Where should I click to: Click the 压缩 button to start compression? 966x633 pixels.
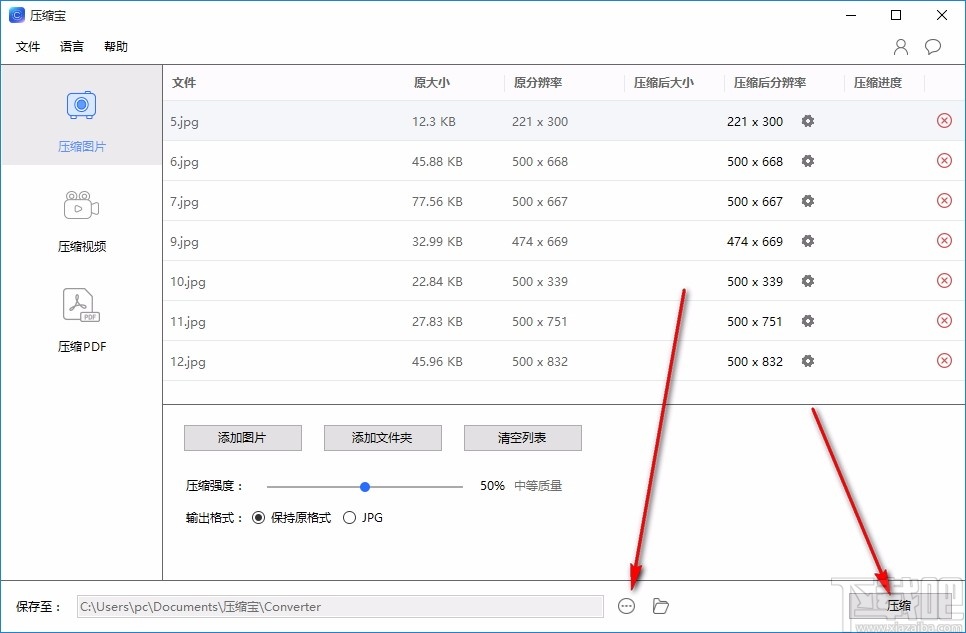tap(897, 605)
